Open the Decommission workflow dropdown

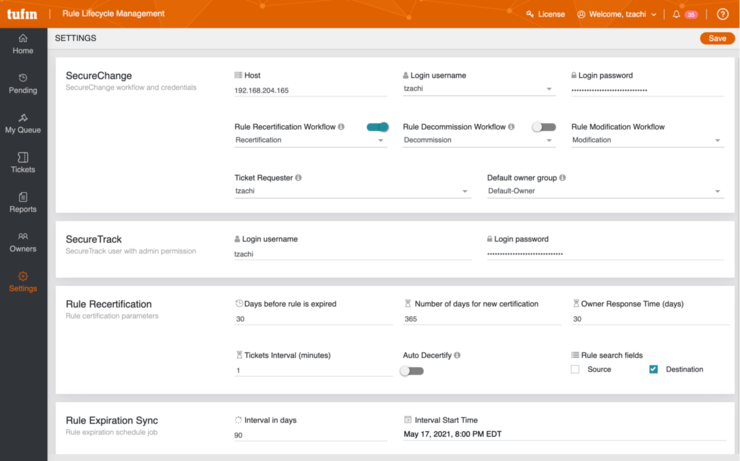click(x=479, y=140)
